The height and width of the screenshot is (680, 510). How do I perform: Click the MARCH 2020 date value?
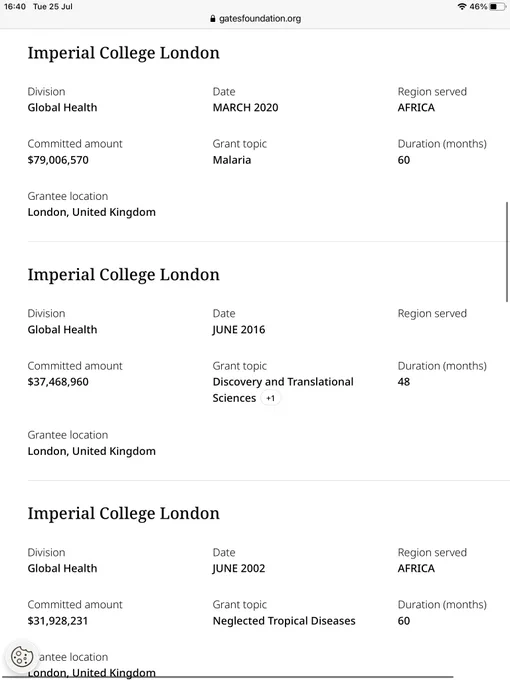tap(245, 108)
